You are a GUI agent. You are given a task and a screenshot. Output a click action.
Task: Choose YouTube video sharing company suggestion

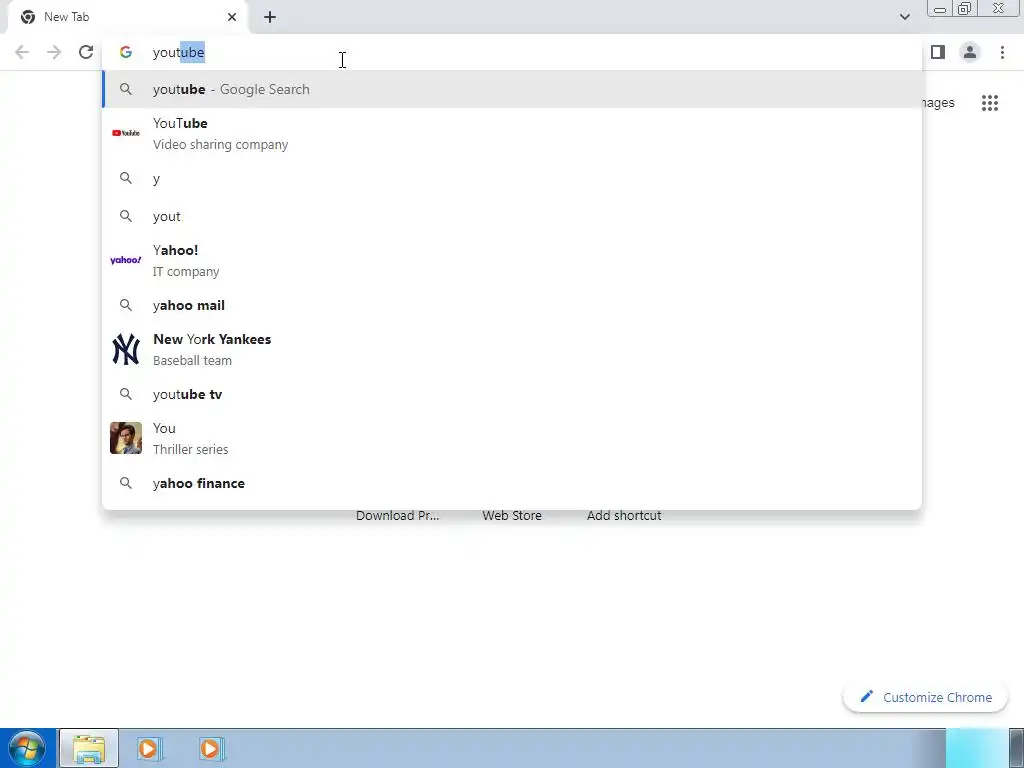512,134
